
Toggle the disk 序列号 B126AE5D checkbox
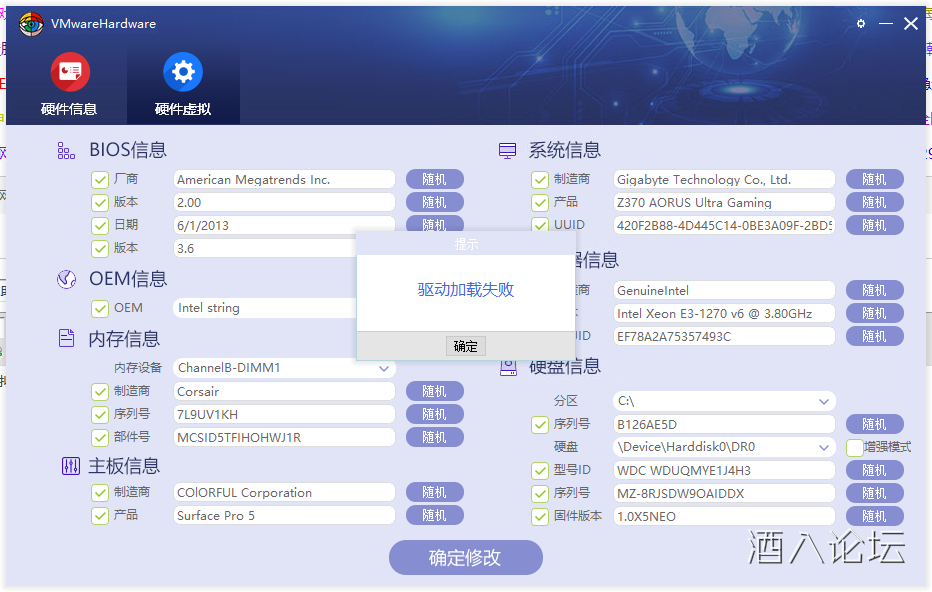coord(540,424)
